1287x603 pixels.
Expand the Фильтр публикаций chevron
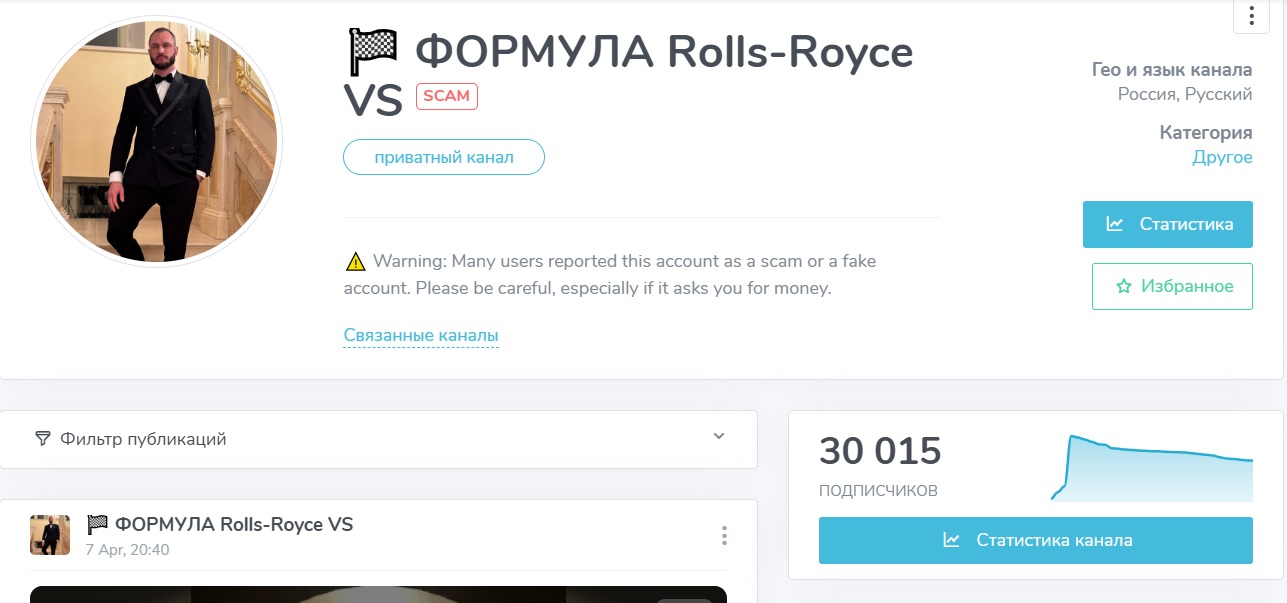coord(718,437)
